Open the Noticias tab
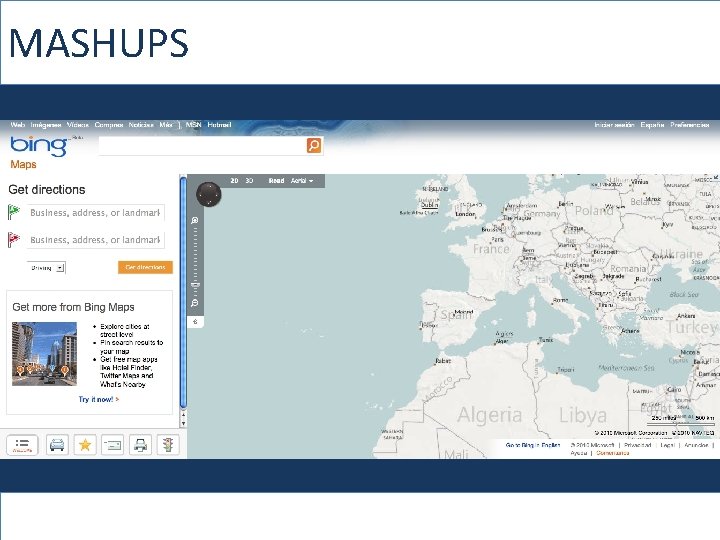Screen dimensions: 720x540 pos(141,125)
